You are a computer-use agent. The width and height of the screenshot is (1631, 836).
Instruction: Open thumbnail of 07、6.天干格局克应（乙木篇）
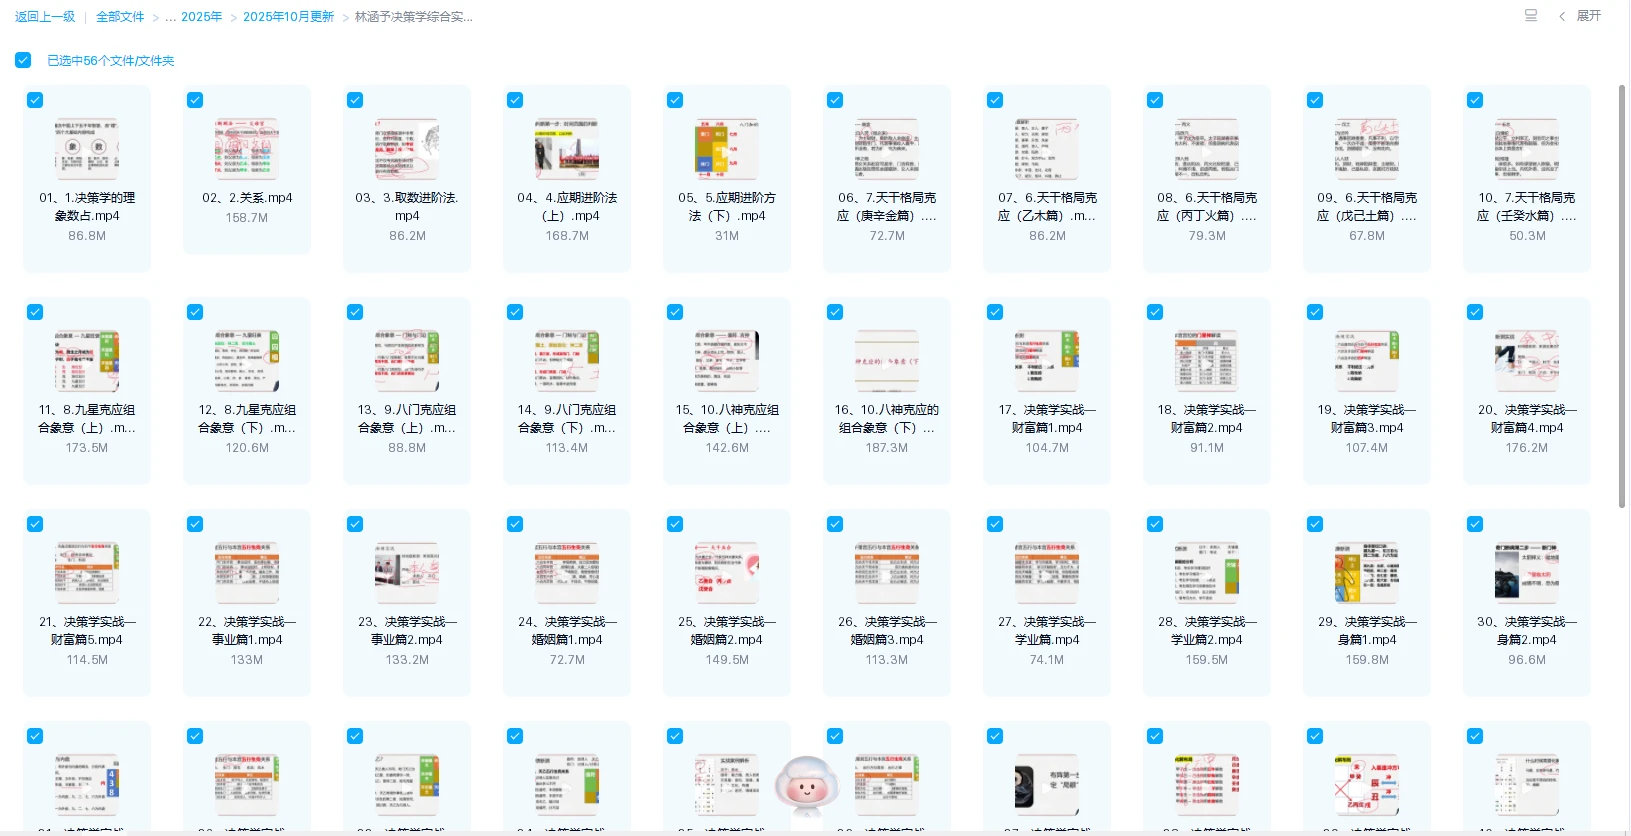point(1047,149)
